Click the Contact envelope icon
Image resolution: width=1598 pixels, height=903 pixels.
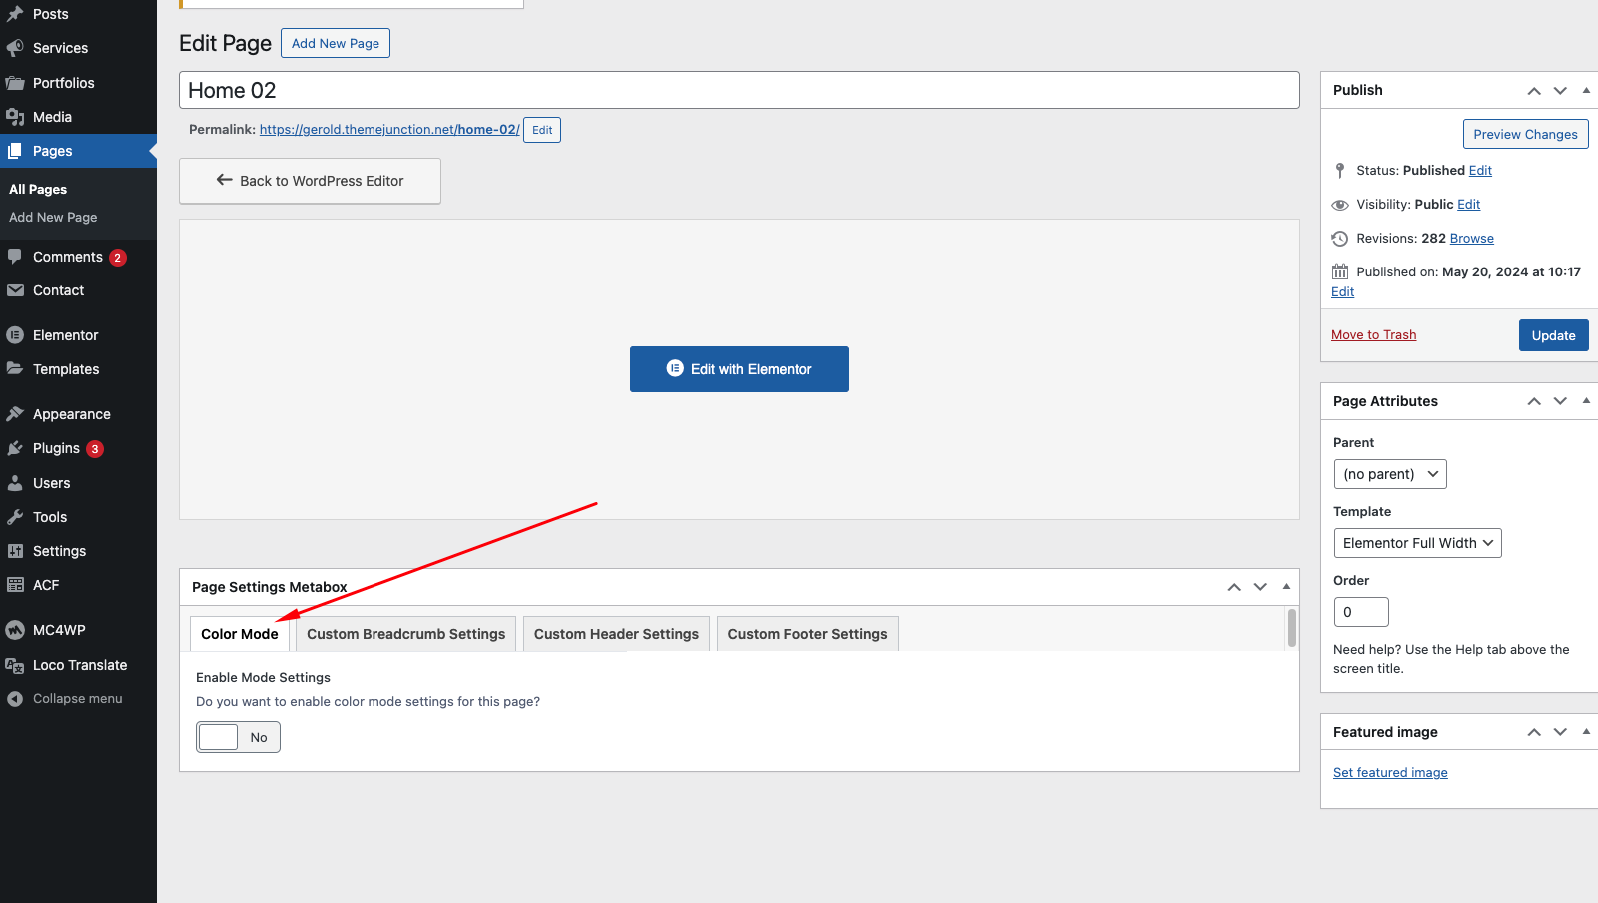tap(15, 290)
